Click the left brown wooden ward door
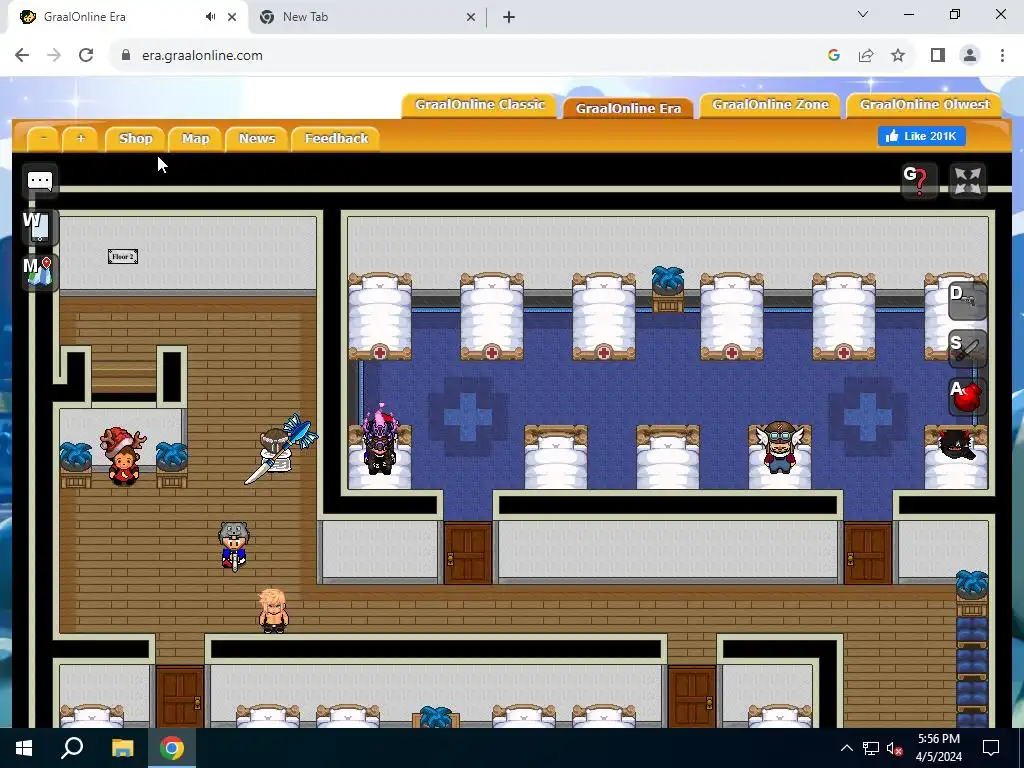 (x=468, y=552)
